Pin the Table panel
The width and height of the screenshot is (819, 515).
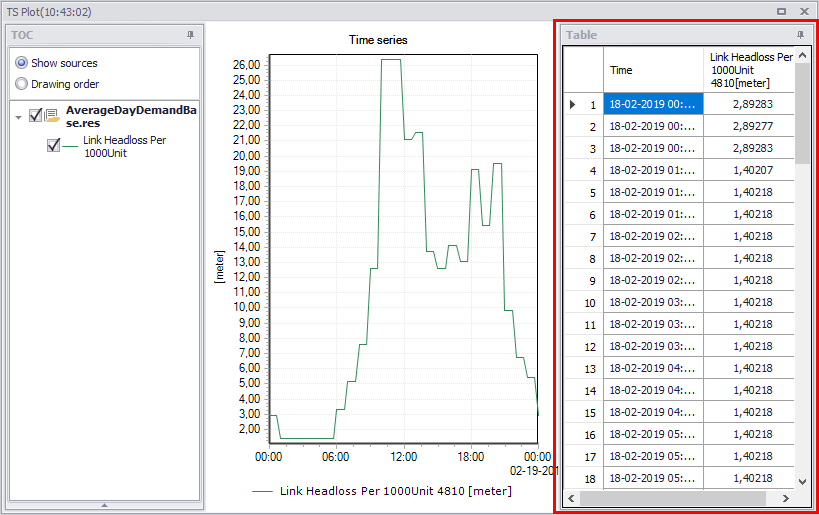(x=800, y=34)
